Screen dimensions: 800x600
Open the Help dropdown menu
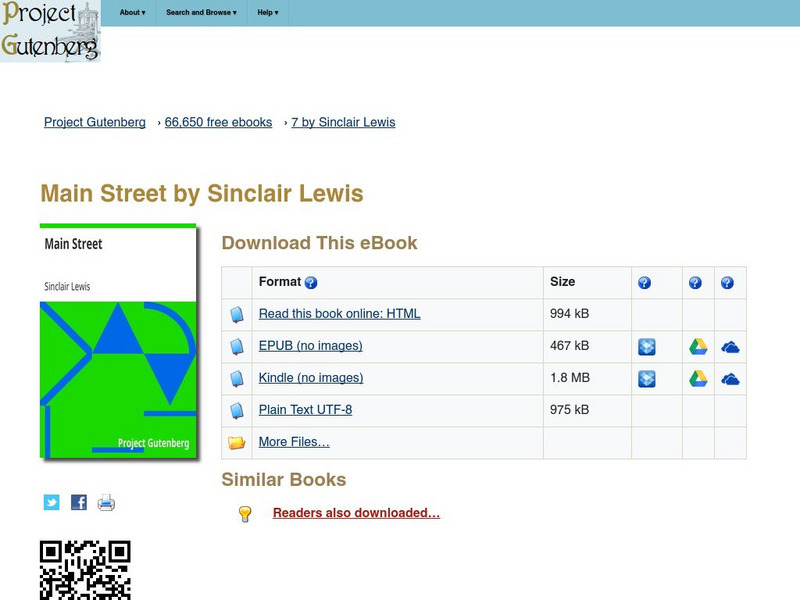[264, 13]
